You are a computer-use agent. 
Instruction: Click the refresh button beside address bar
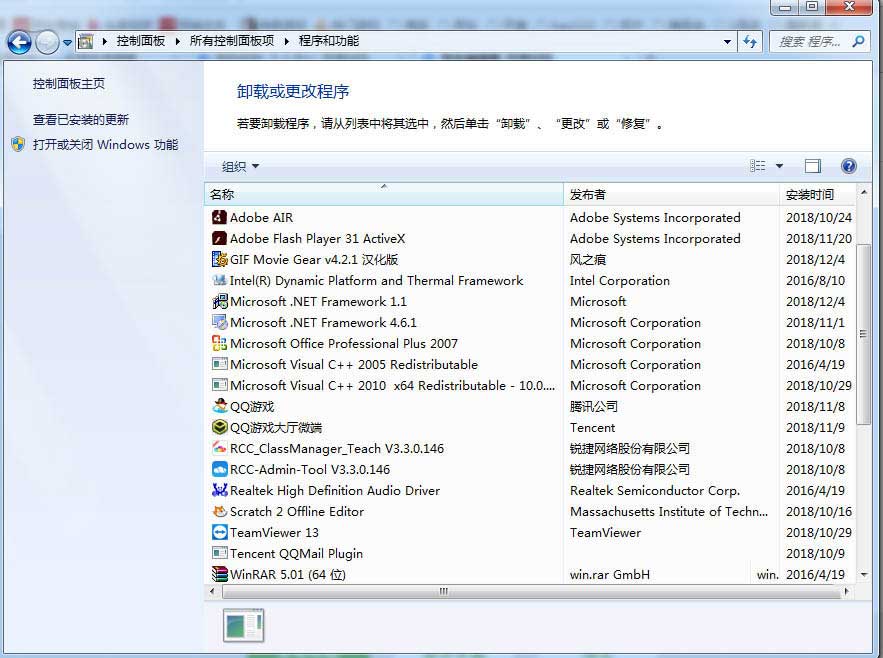750,41
